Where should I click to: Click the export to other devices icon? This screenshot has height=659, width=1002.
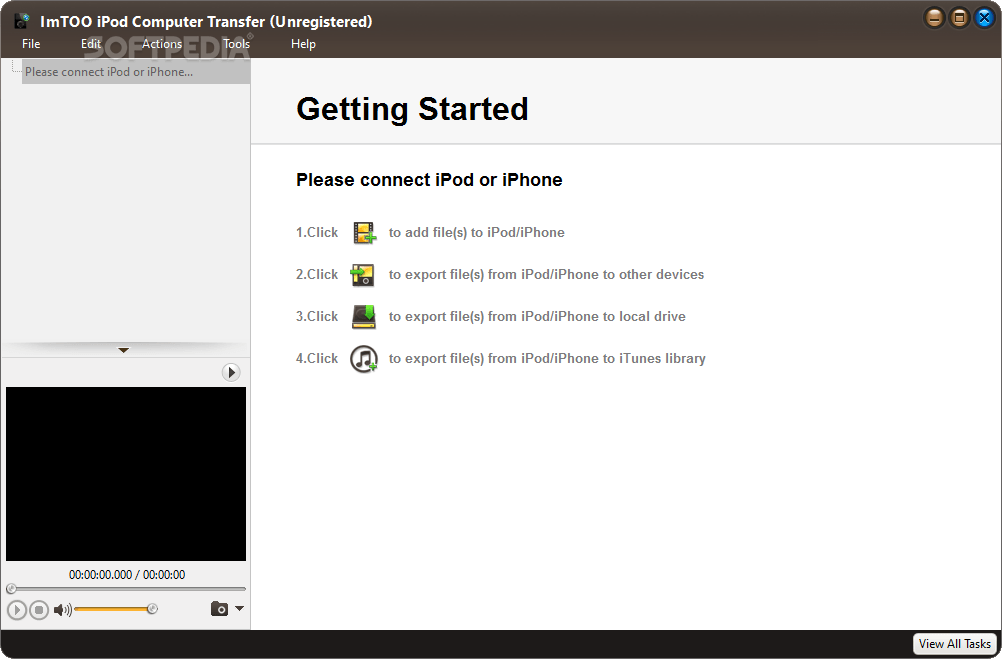click(x=362, y=275)
